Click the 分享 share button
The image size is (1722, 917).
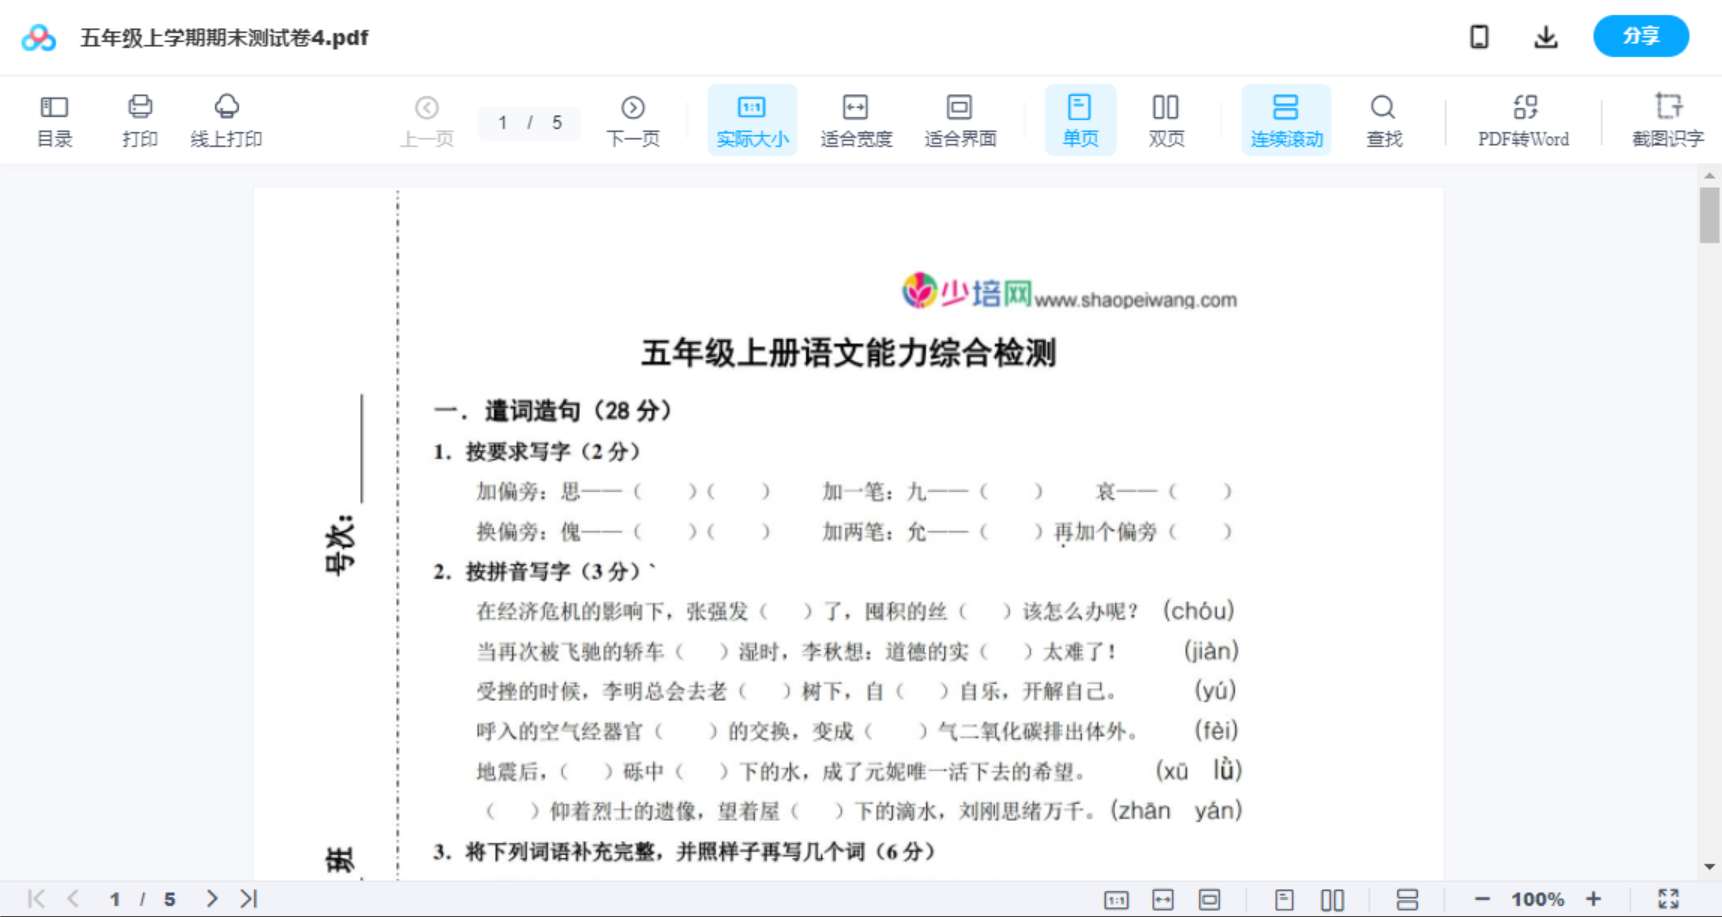(1640, 36)
